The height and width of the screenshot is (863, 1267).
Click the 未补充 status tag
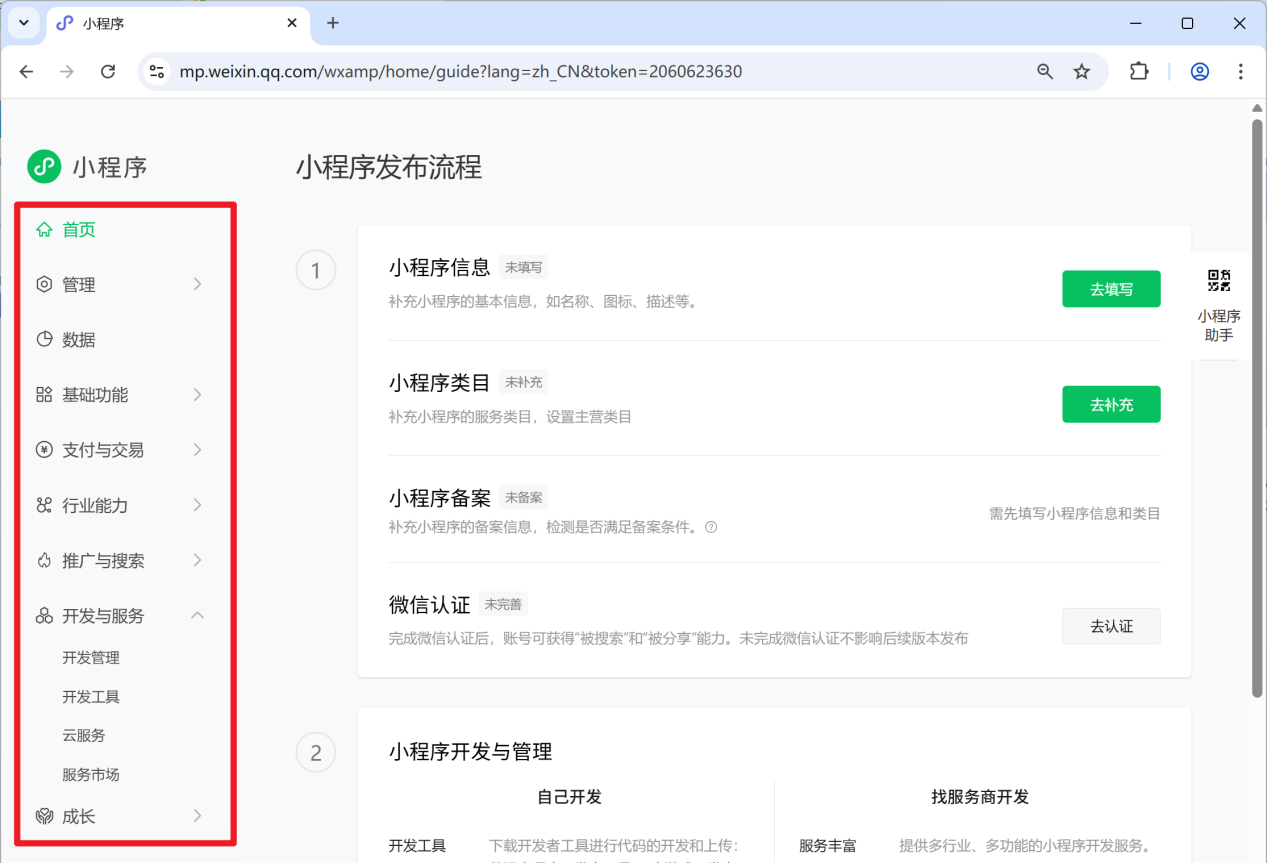pos(524,383)
